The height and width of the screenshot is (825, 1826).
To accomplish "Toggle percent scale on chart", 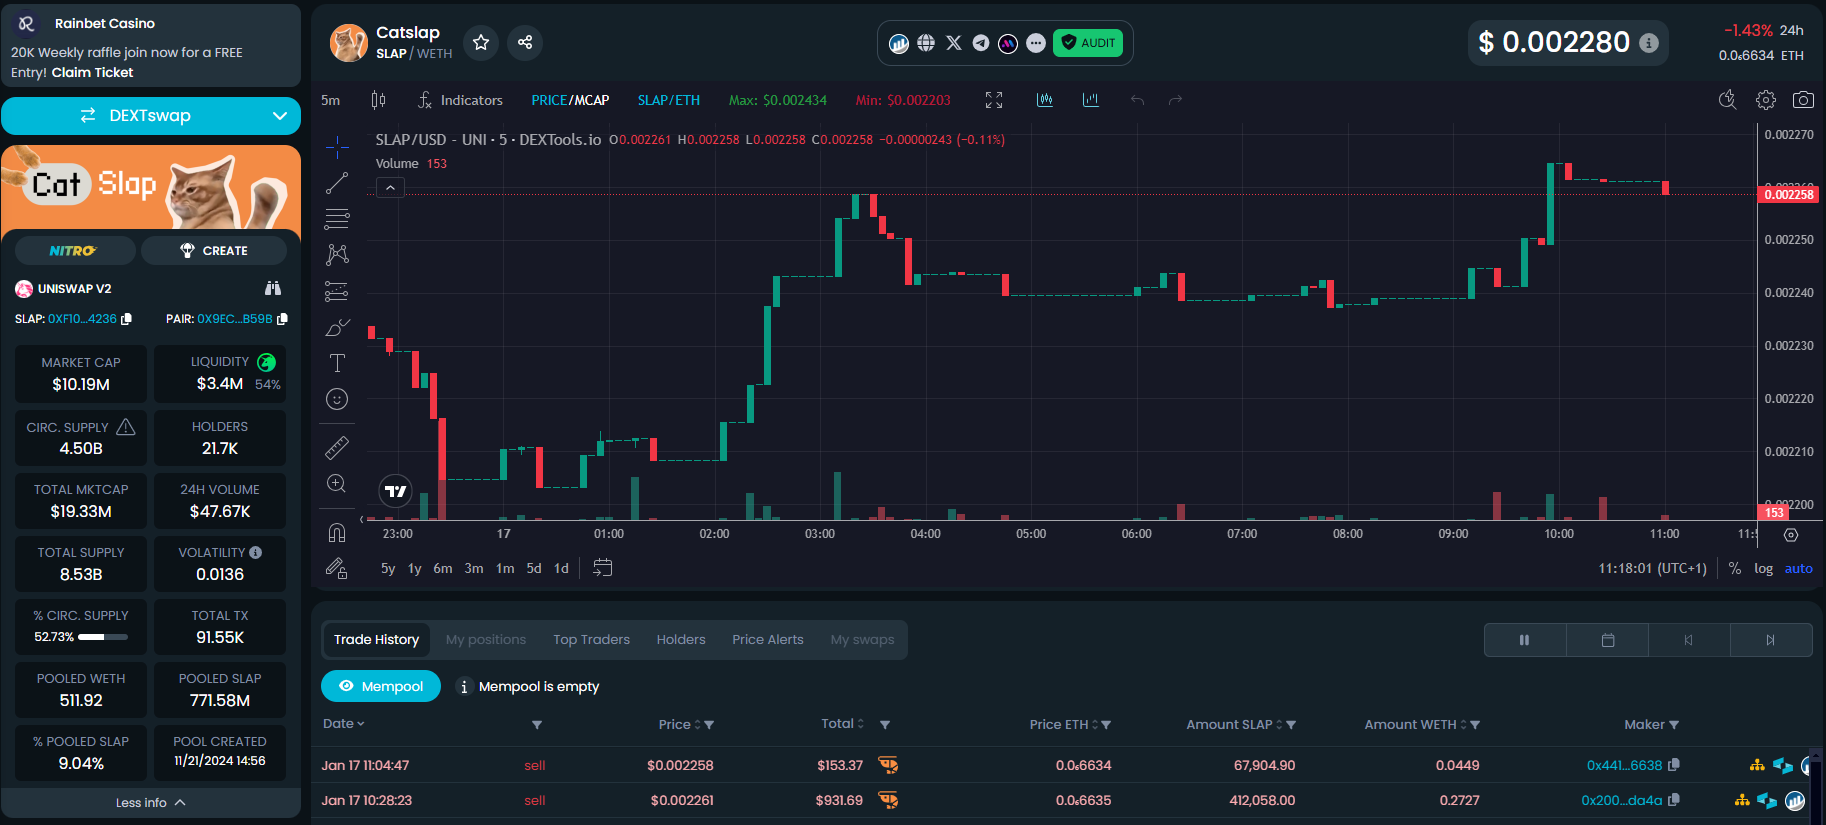I will 1734,568.
